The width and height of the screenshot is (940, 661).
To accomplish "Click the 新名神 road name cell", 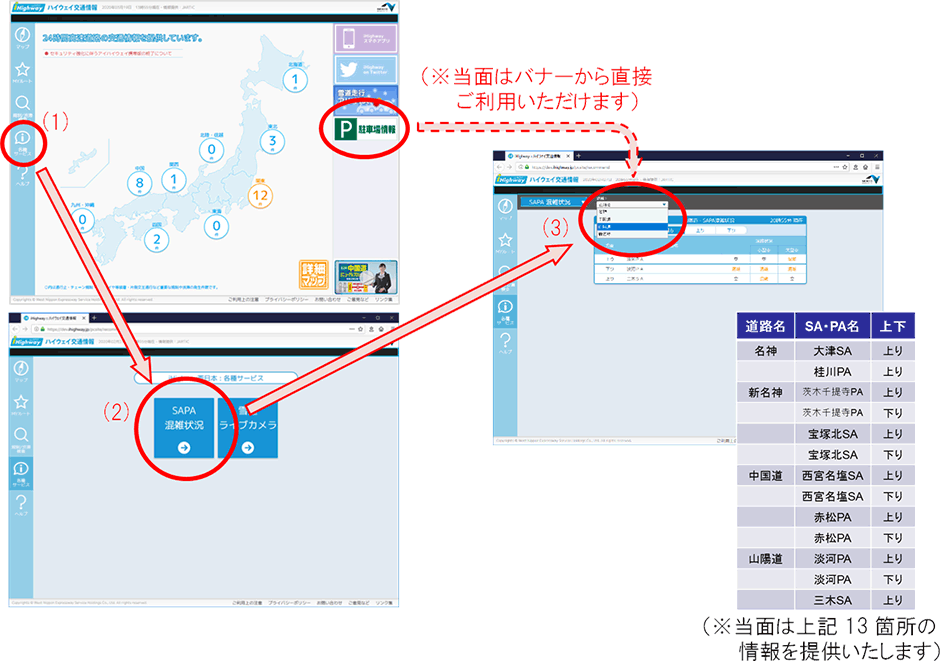I will pyautogui.click(x=766, y=393).
